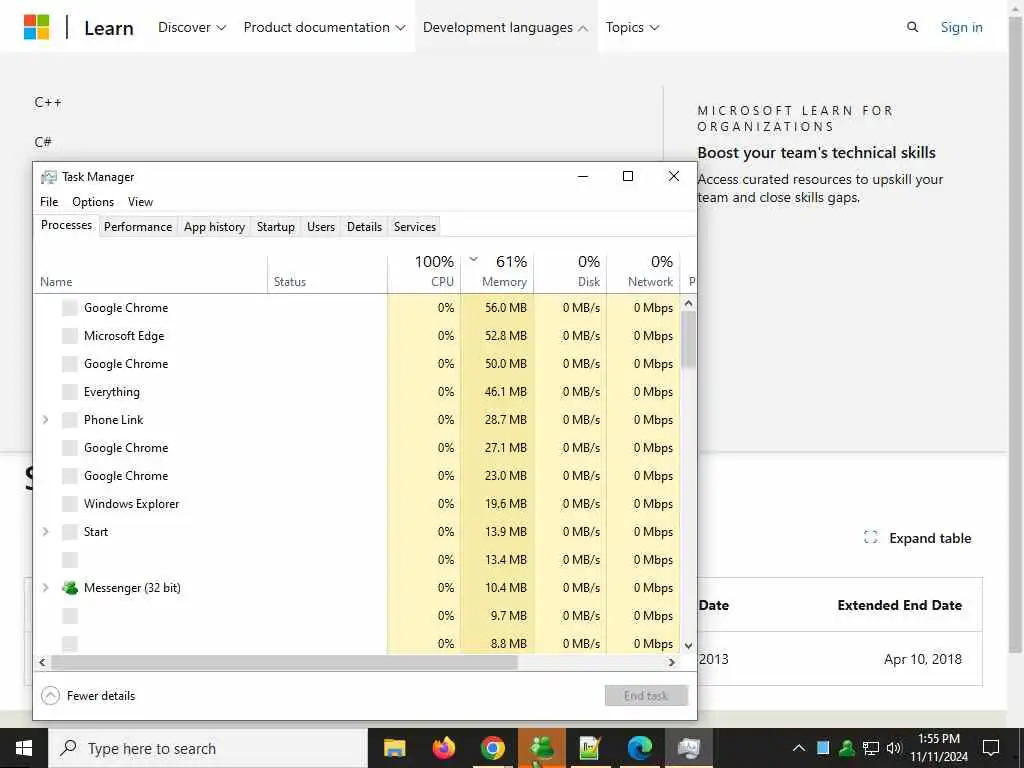1024x768 pixels.
Task: Open Google Chrome taskbar icon
Action: [492, 748]
